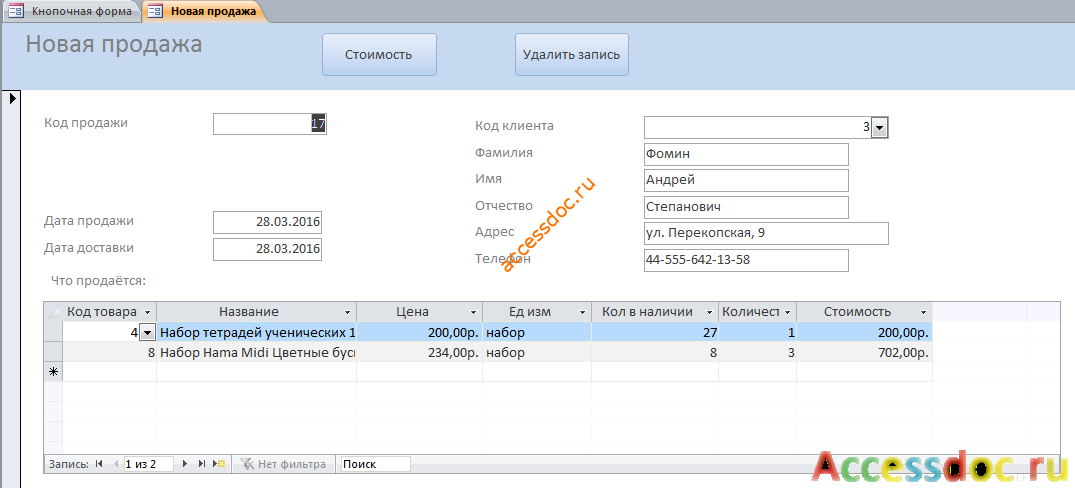Click the Стоимость button
The width and height of the screenshot is (1075, 488).
click(x=379, y=55)
